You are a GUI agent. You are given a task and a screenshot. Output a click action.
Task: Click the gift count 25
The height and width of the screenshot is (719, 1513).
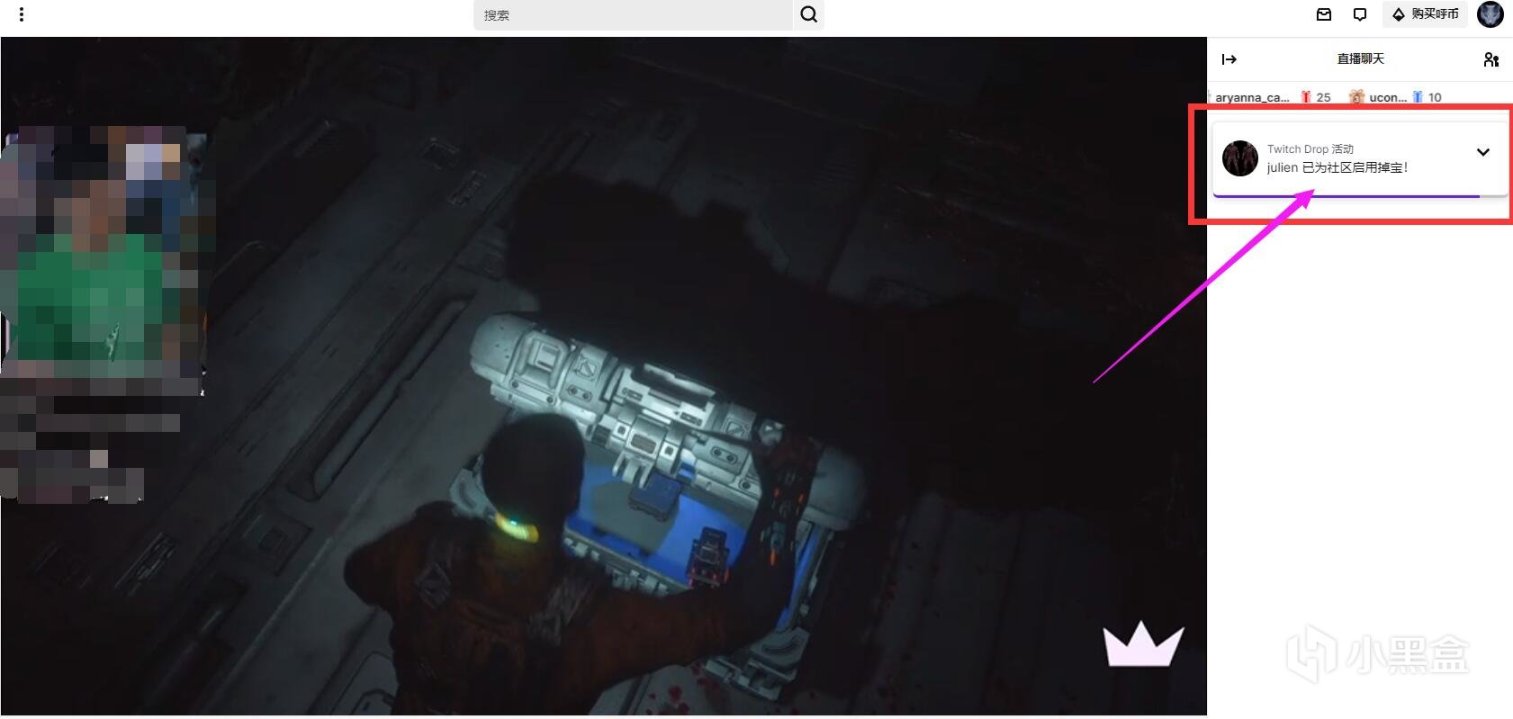tap(1323, 97)
